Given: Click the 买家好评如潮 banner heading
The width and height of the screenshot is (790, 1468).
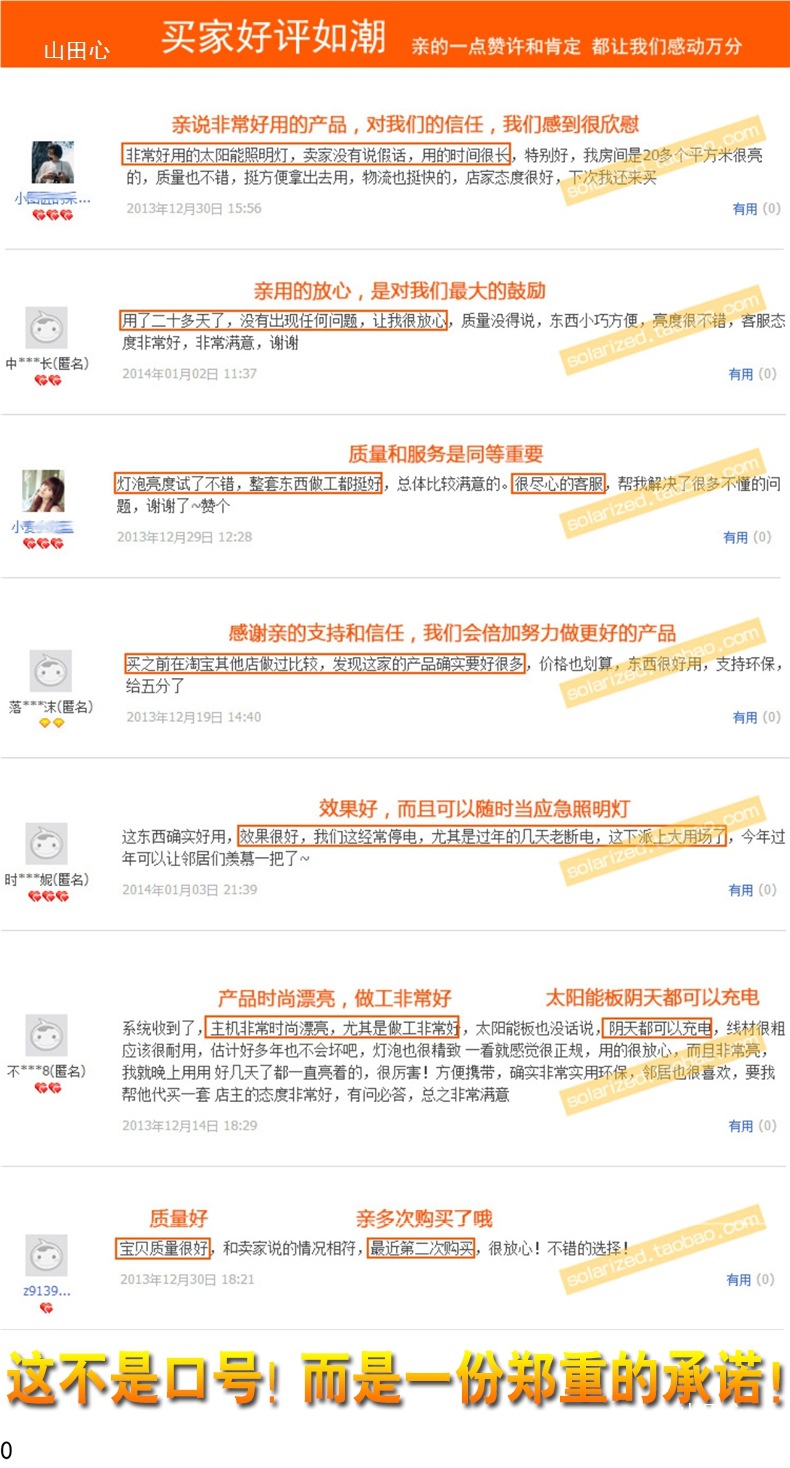Looking at the screenshot, I should pyautogui.click(x=273, y=38).
